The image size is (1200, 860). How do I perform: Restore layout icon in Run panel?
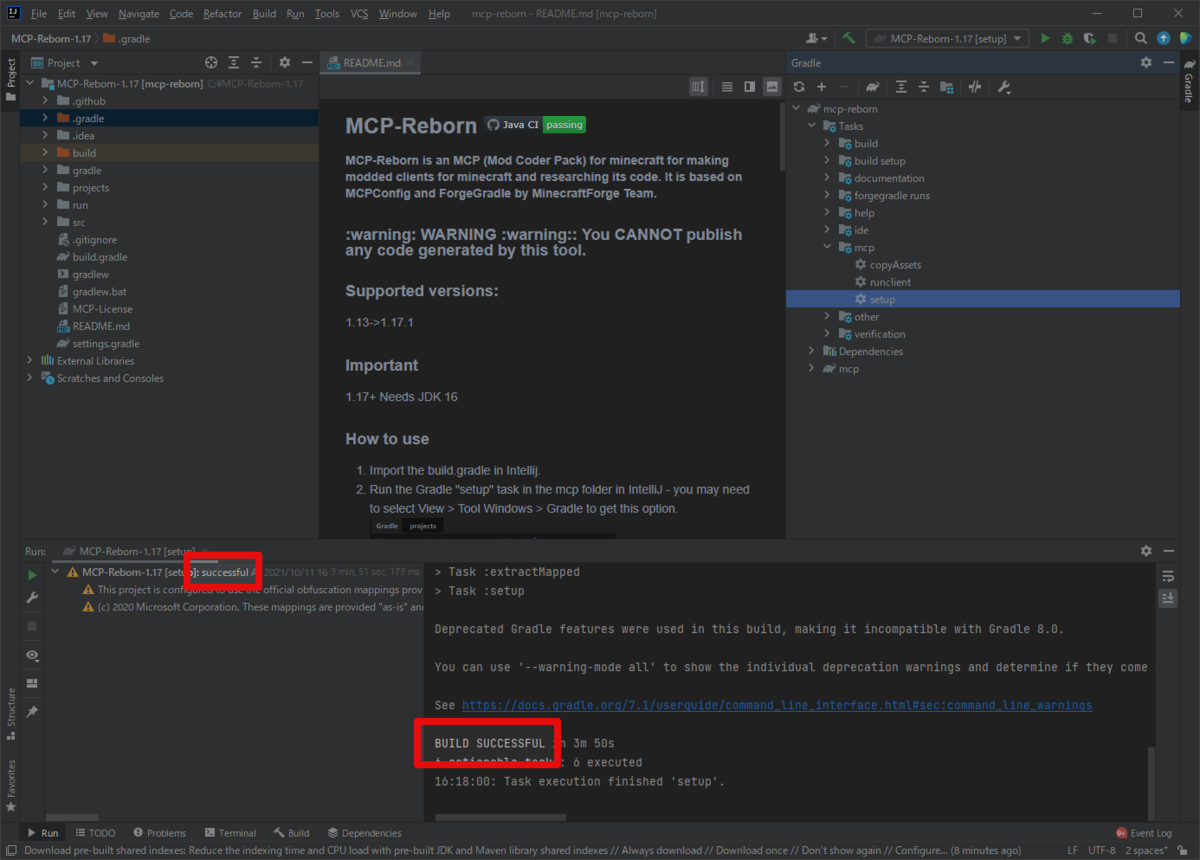[32, 683]
